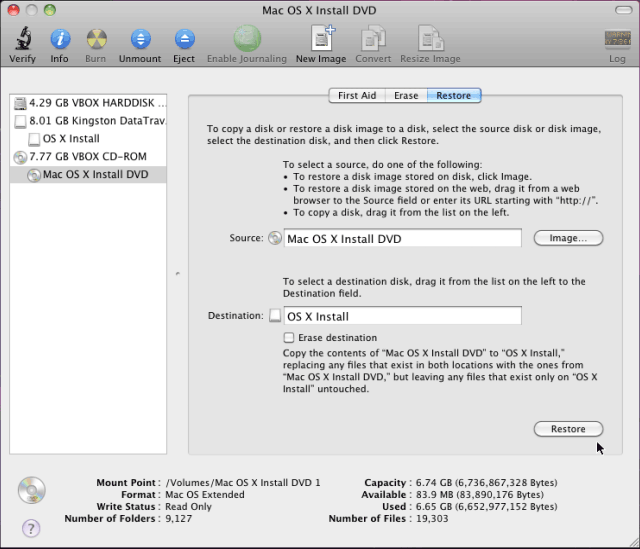Select 7.77 GB VBOX CD-ROM in sidebar
Screen dimensions: 640x549
(88, 157)
